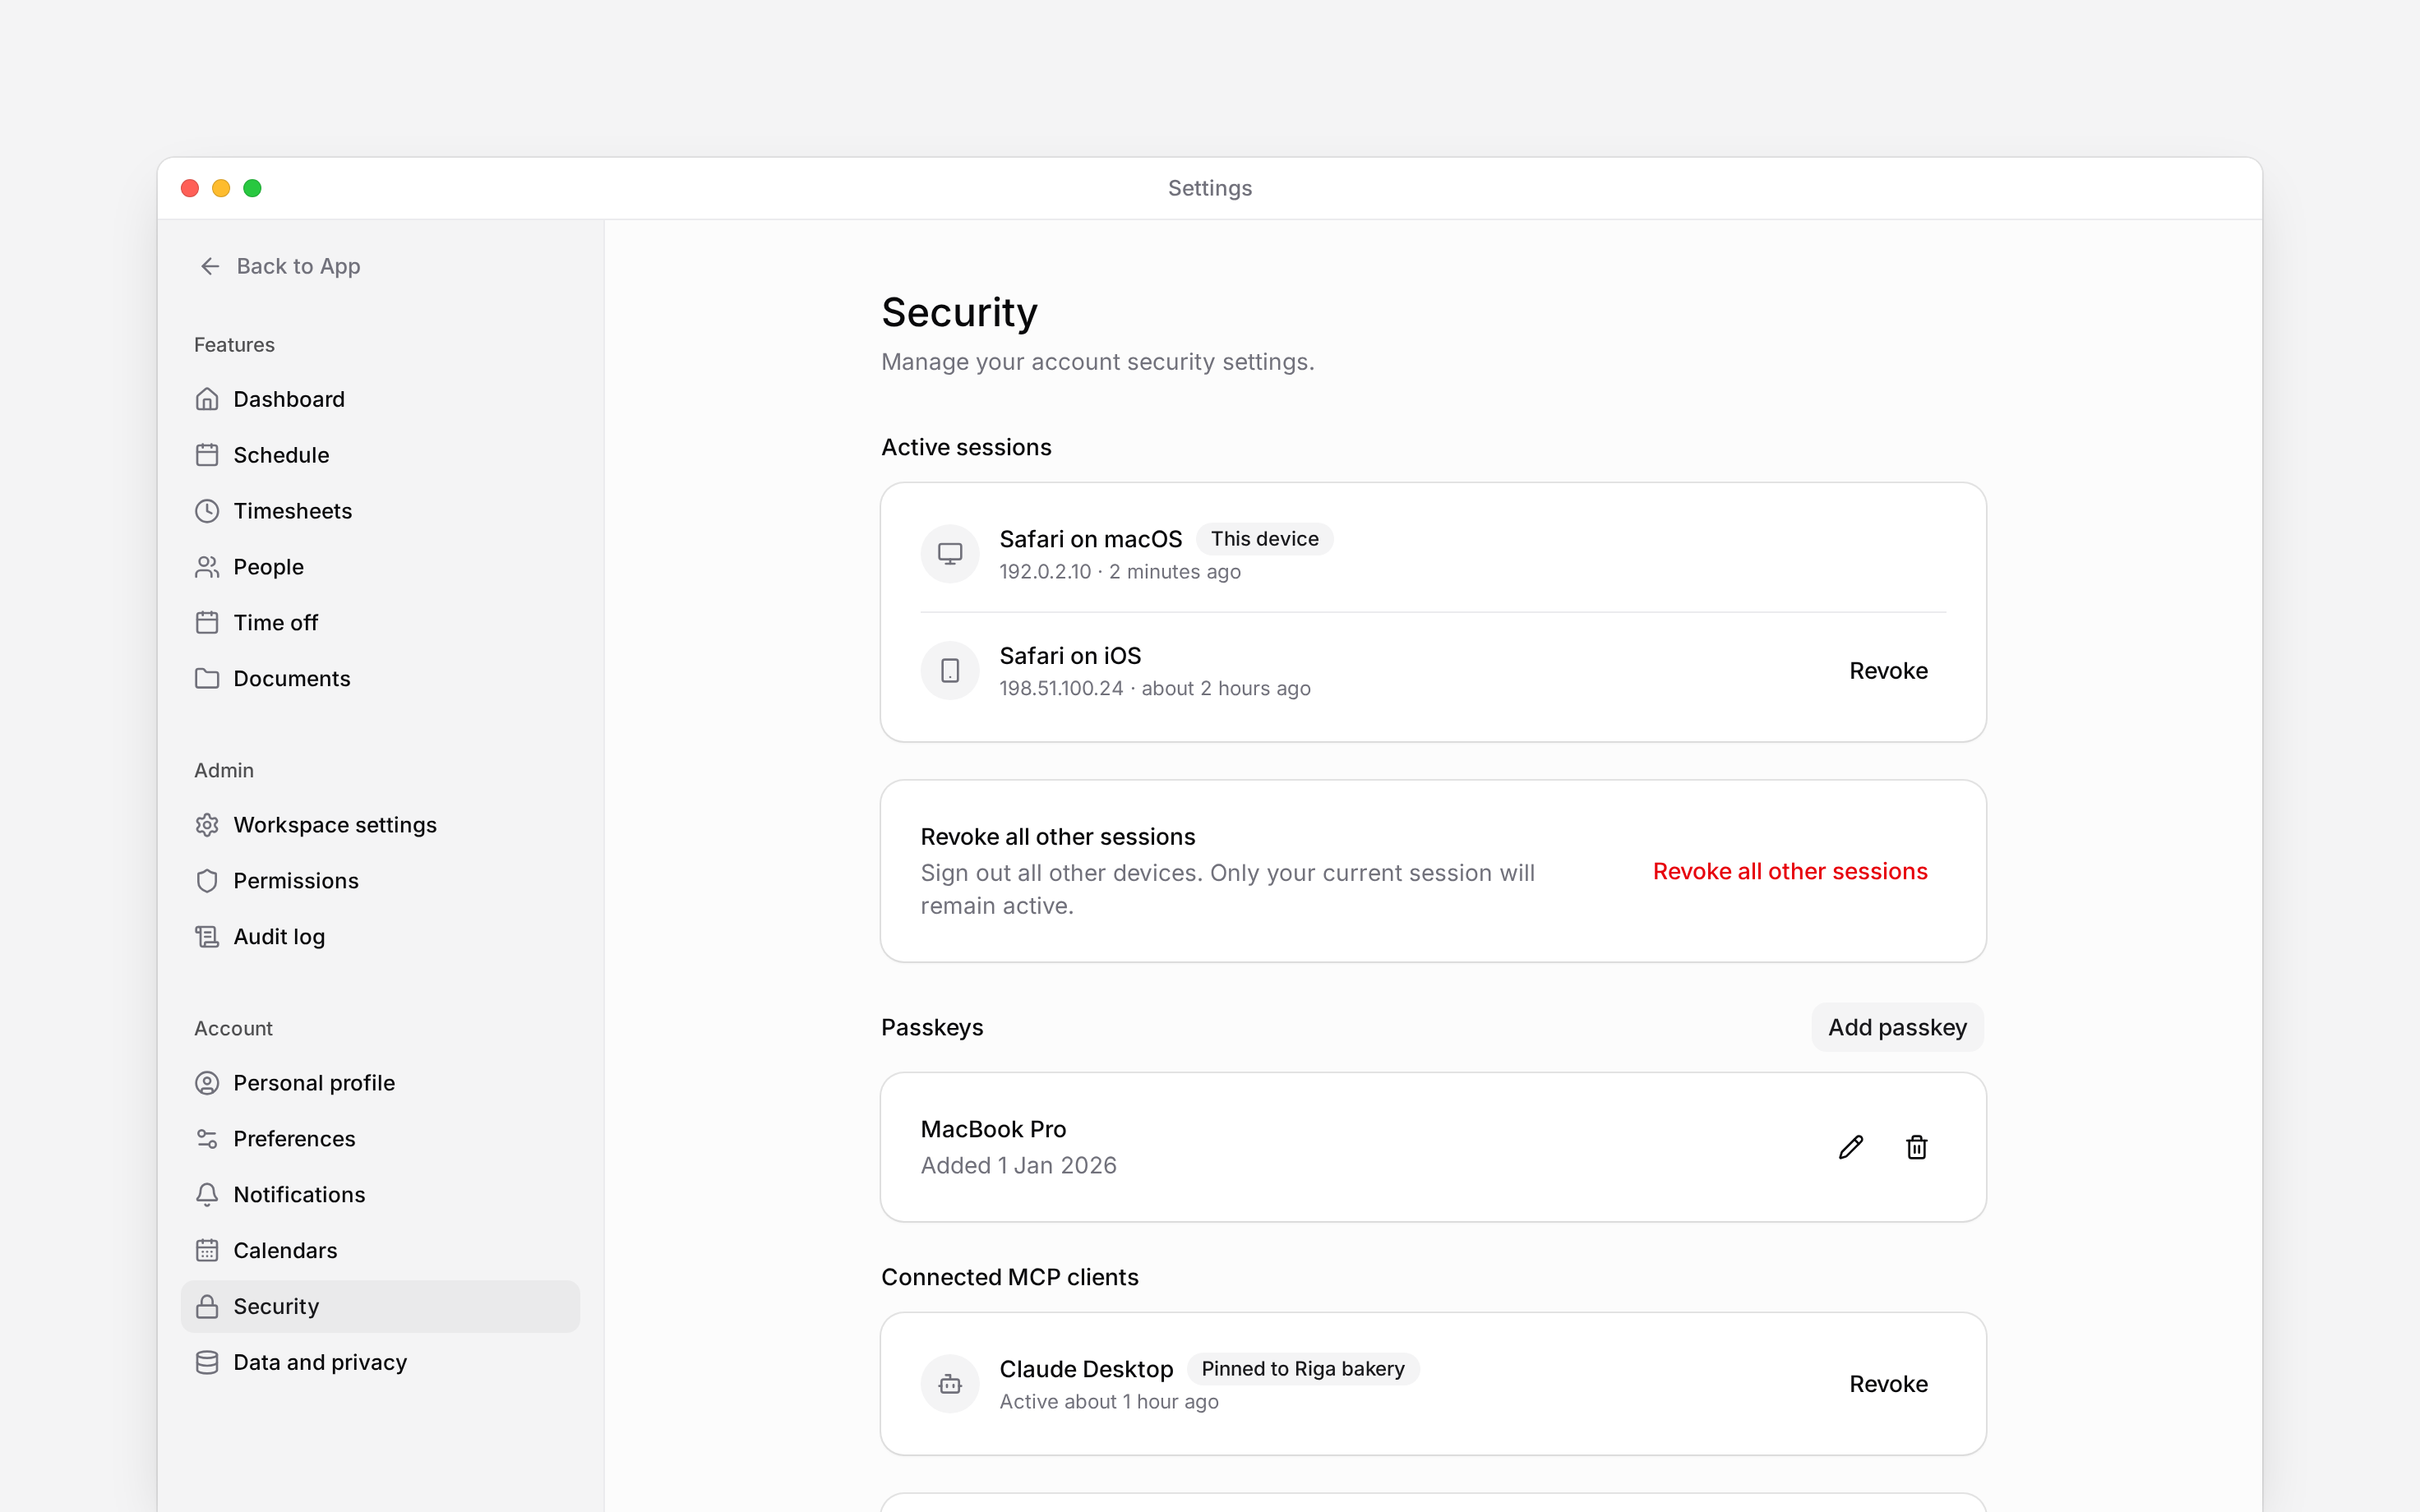Go to Permissions settings
The height and width of the screenshot is (1512, 2420).
coord(380,881)
